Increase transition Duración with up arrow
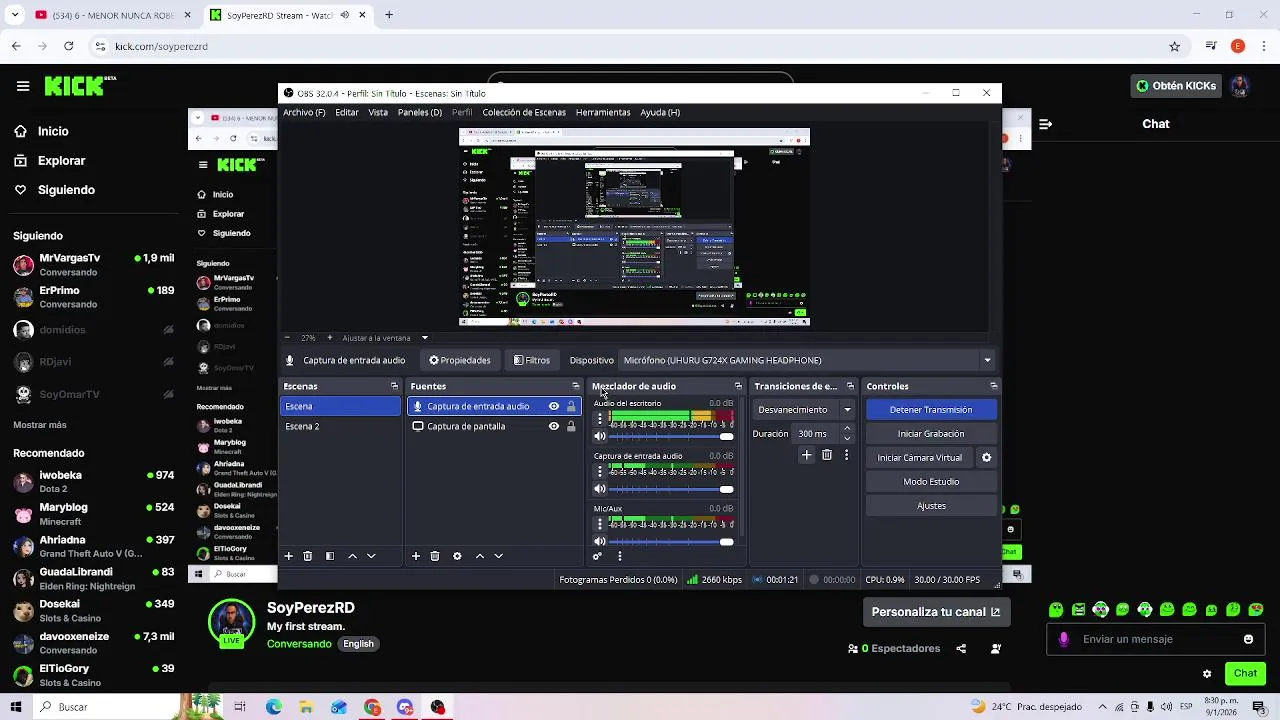 (847, 429)
